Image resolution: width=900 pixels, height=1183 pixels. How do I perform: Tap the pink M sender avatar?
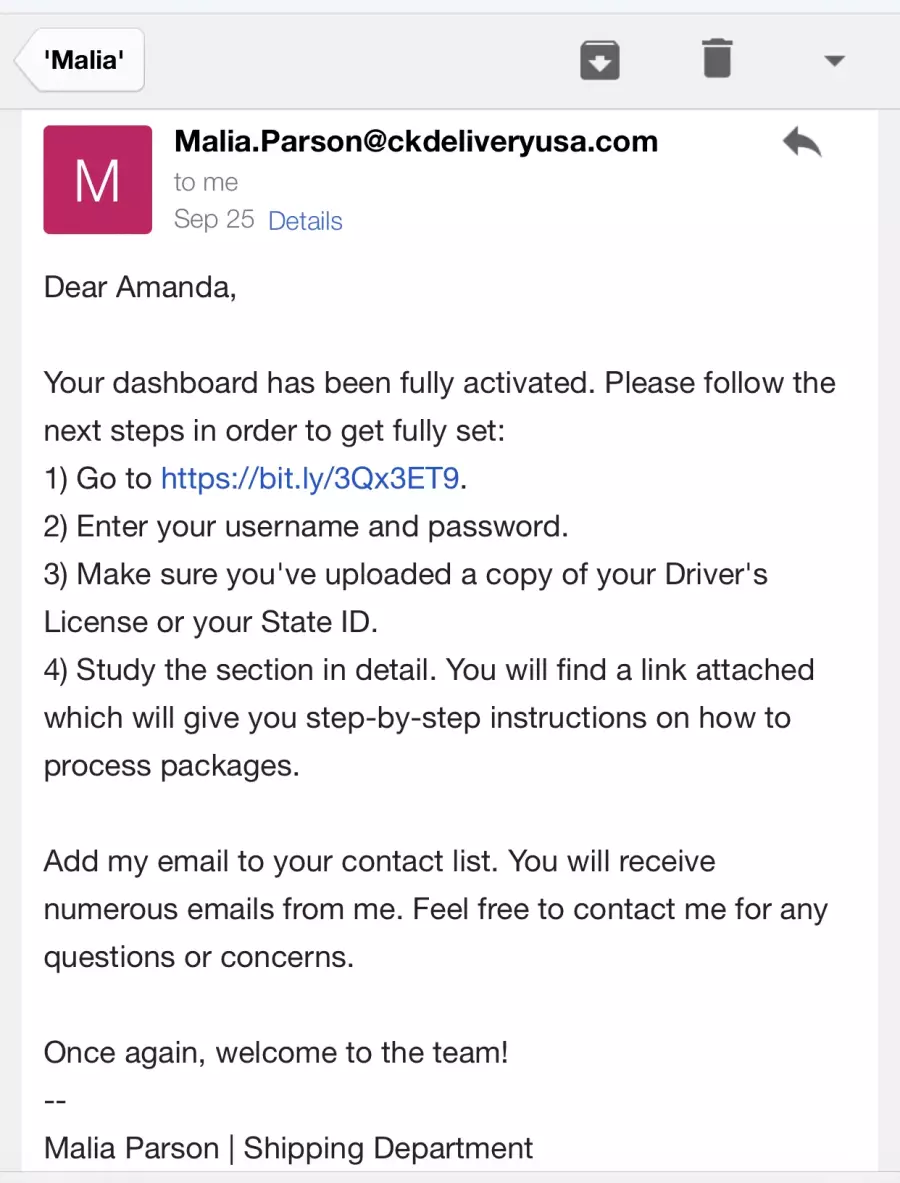pos(97,180)
